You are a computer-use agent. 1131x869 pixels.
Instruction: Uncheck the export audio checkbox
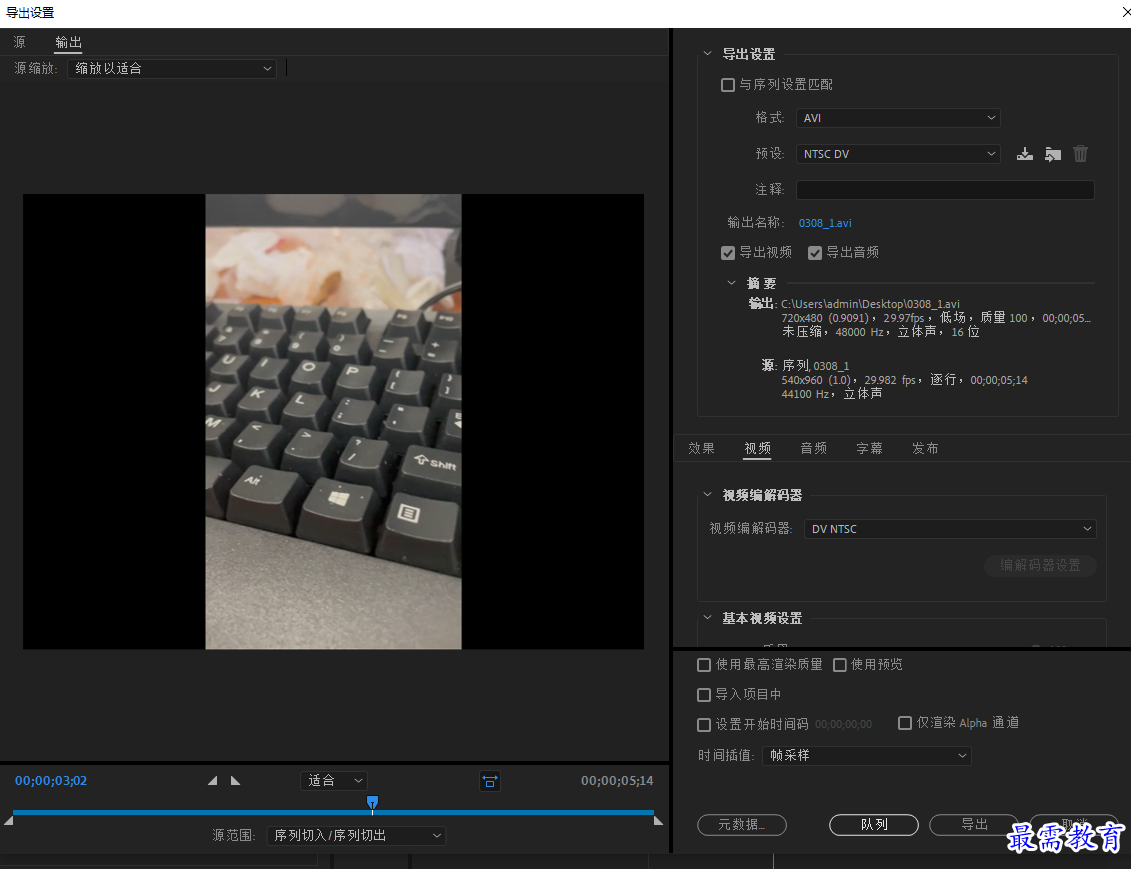814,252
